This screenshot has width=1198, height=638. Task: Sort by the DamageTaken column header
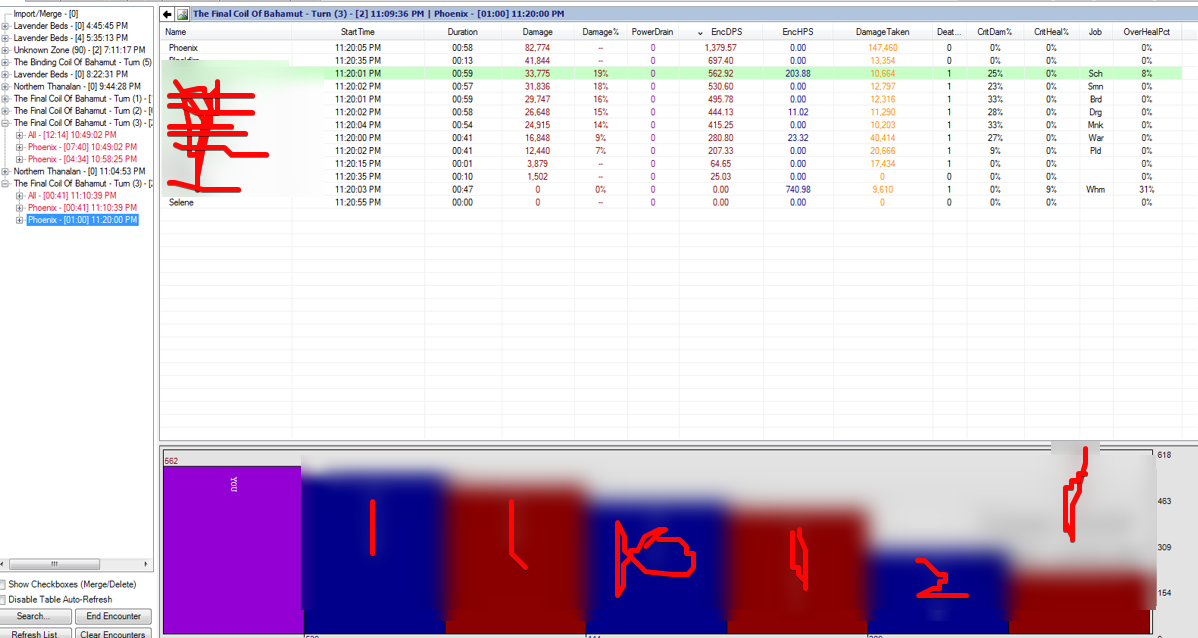(x=882, y=32)
